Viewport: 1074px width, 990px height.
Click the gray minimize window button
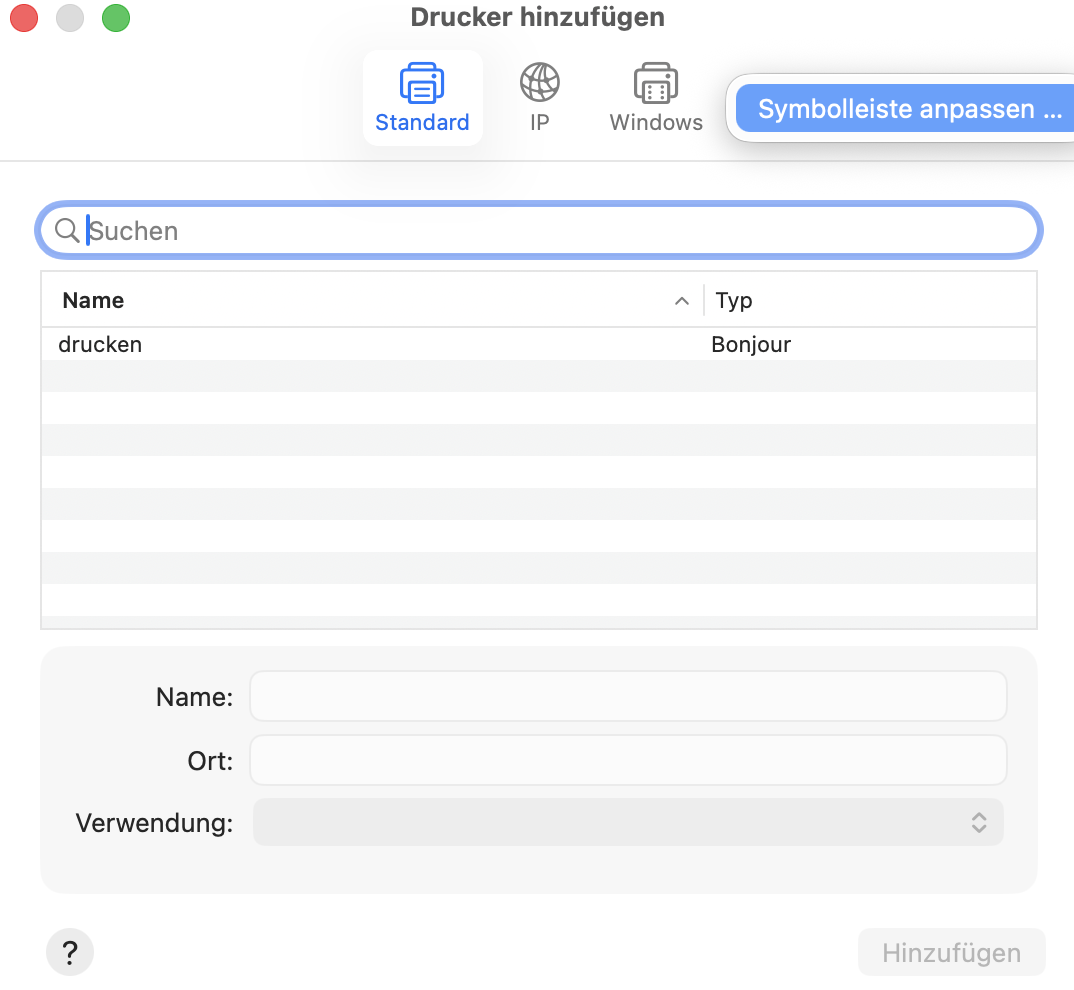point(69,18)
